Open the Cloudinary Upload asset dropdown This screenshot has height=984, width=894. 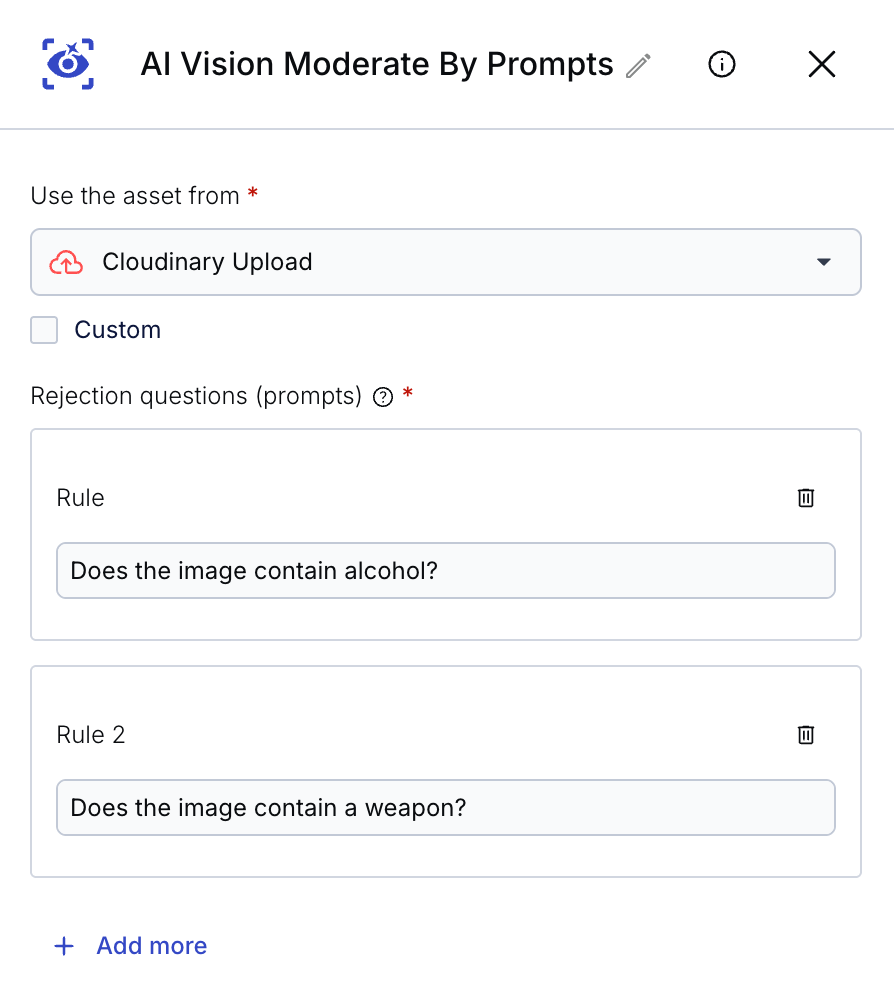(445, 262)
